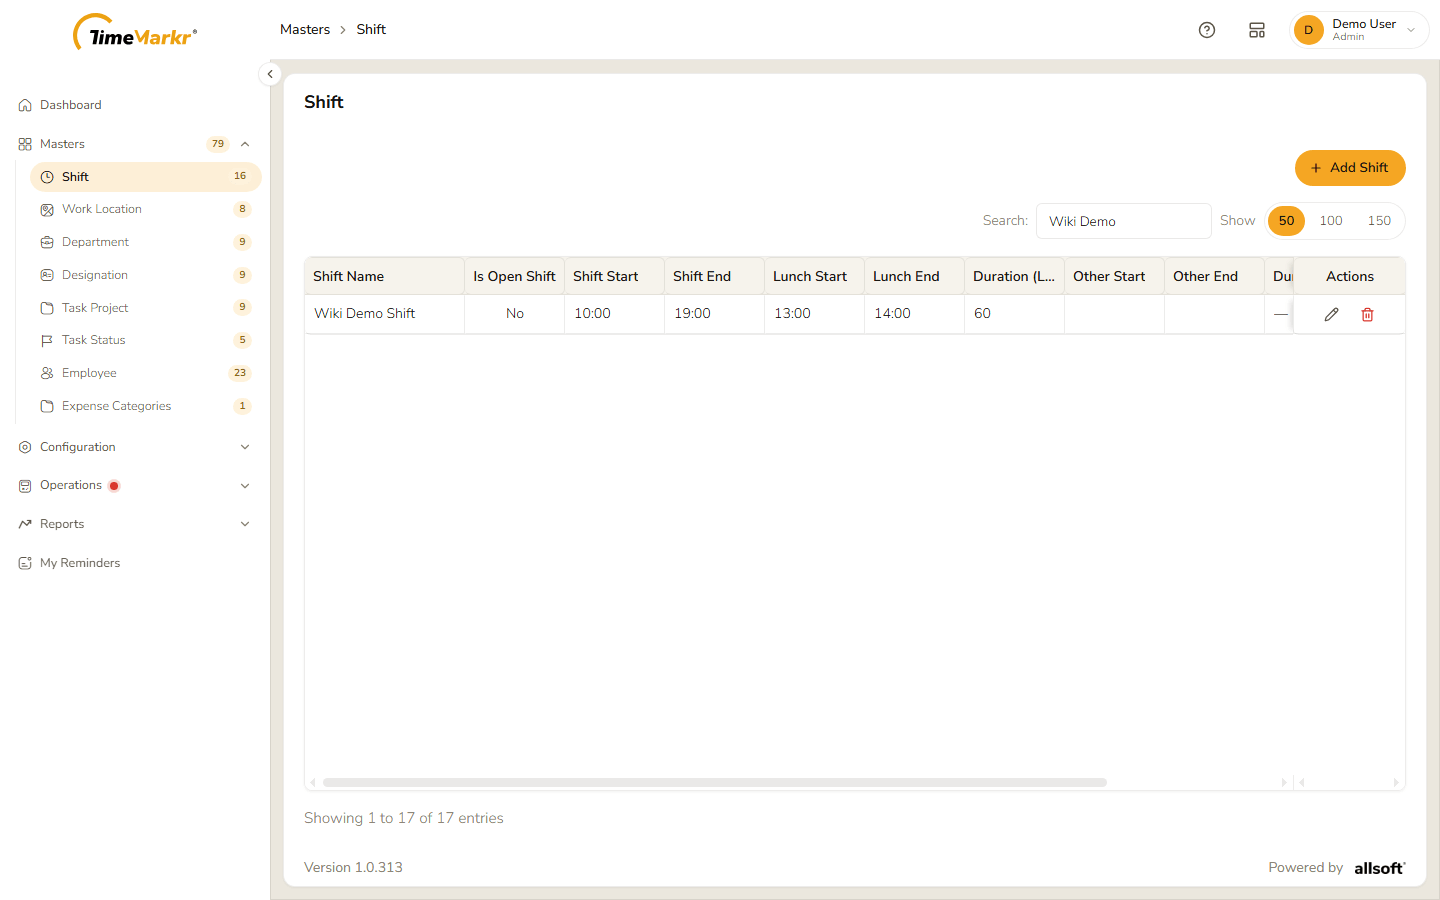Open the help question mark icon

1207,30
